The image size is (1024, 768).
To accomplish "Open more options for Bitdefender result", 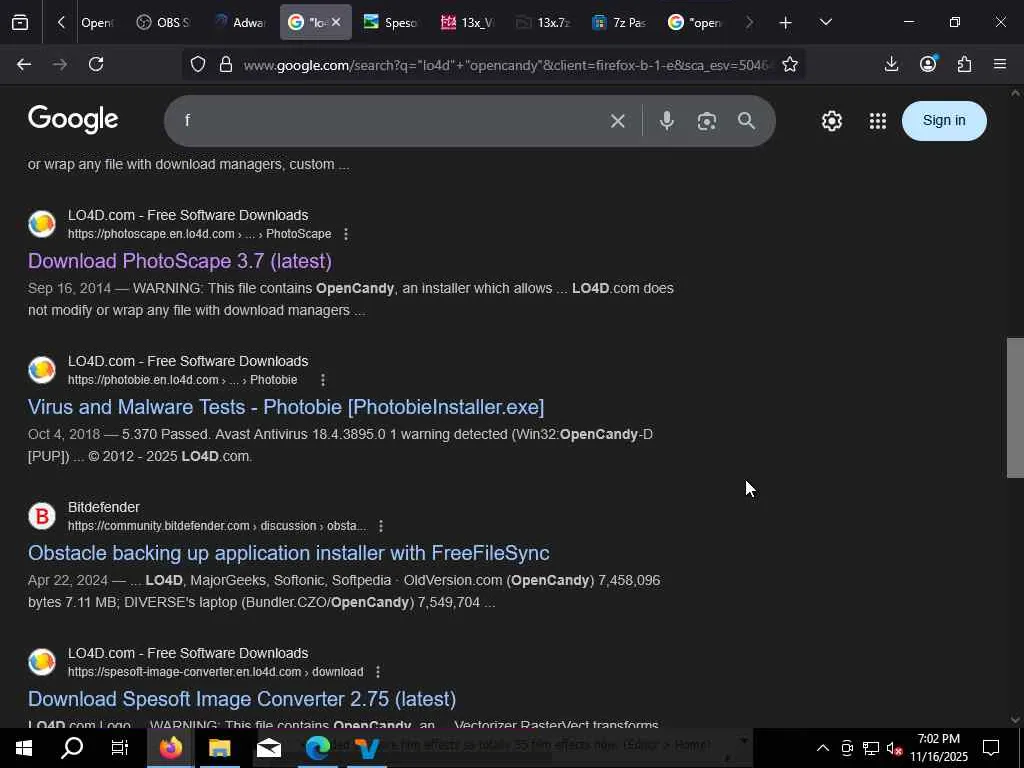I will (x=381, y=526).
